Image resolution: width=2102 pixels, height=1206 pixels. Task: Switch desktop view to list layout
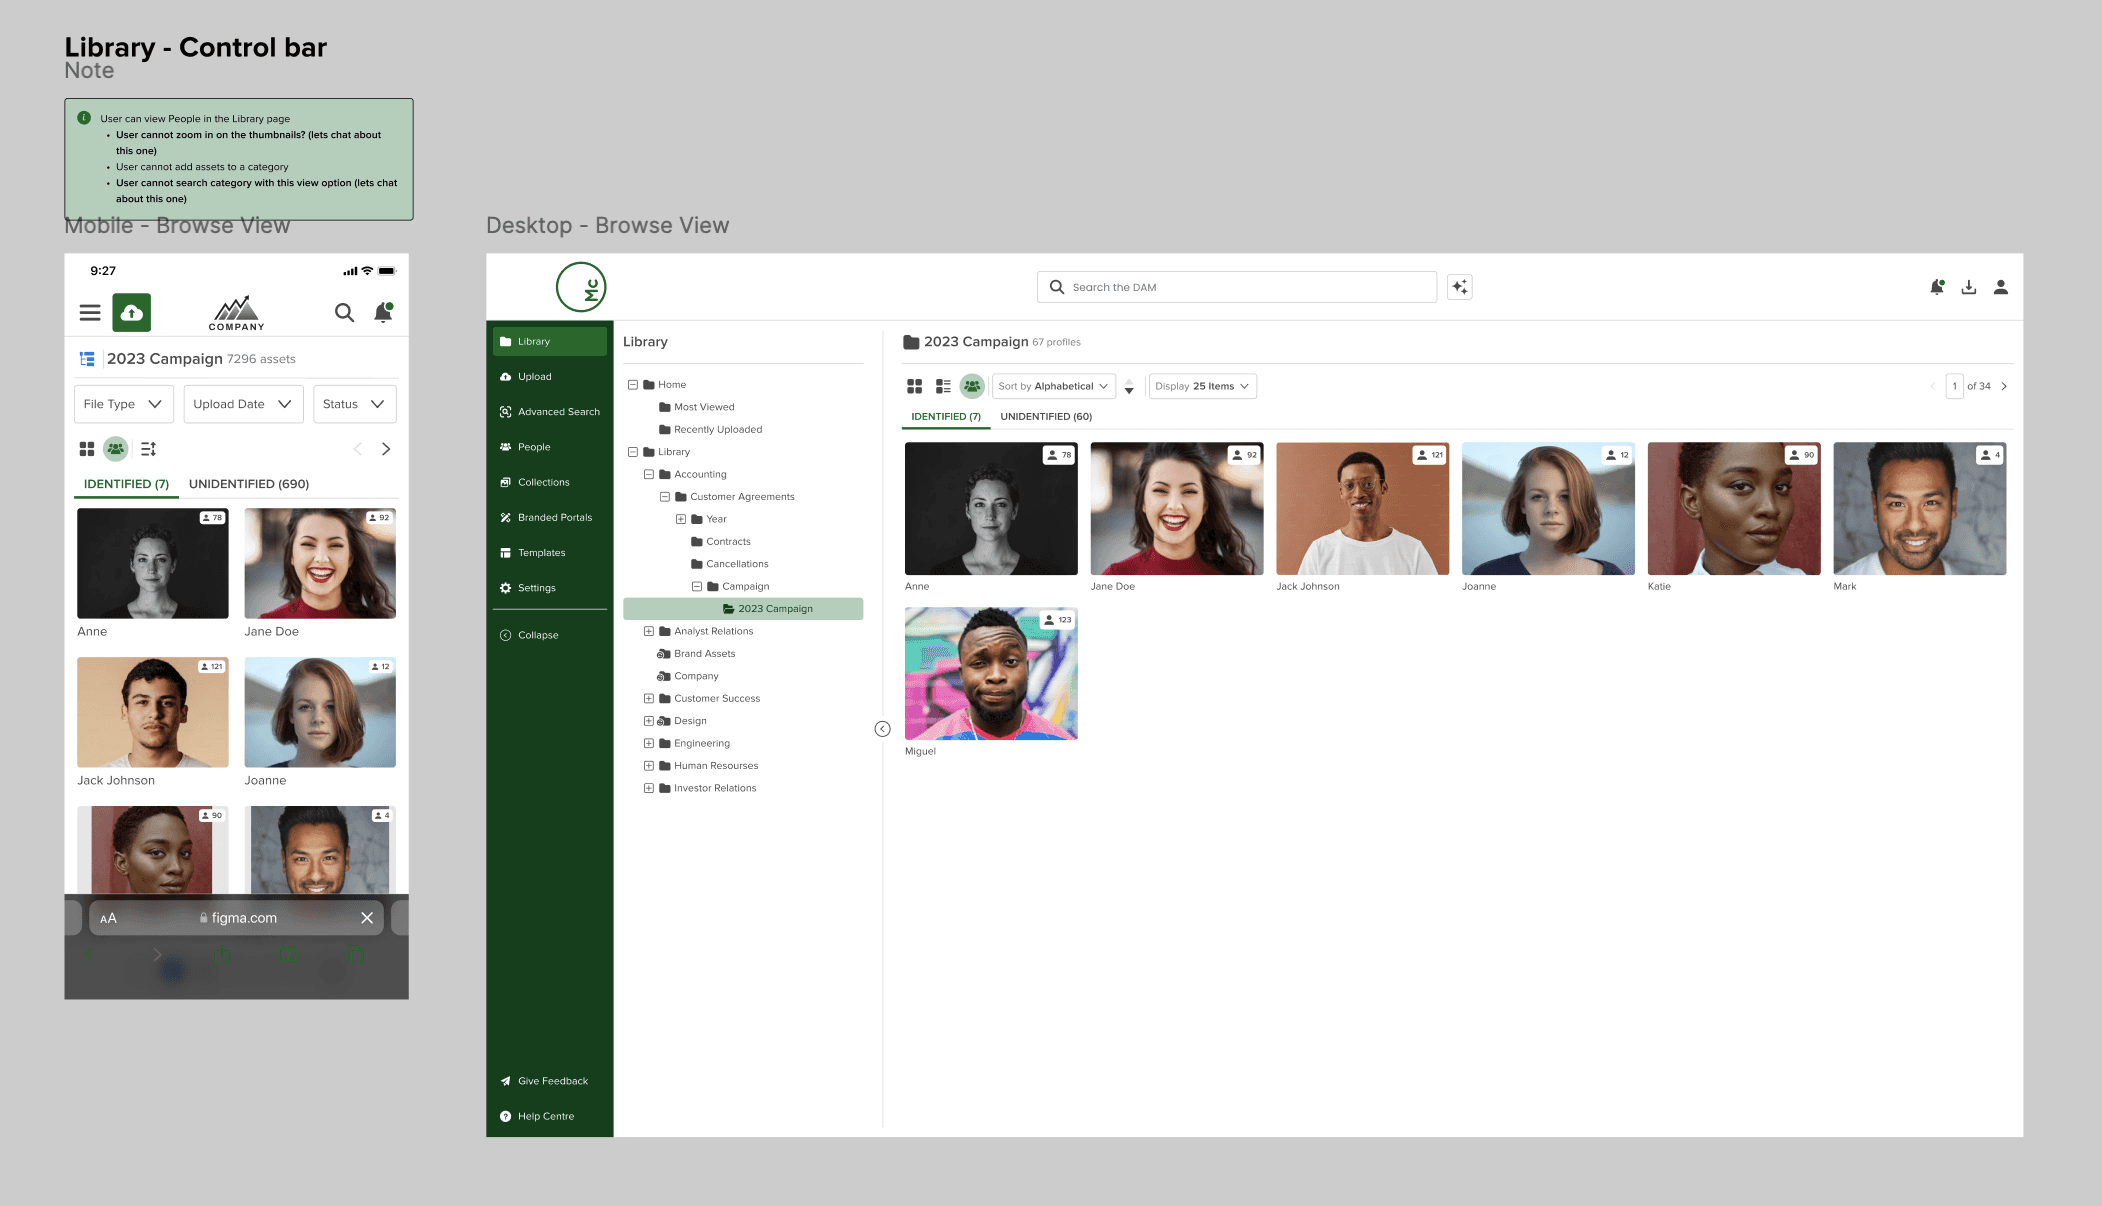pos(943,386)
